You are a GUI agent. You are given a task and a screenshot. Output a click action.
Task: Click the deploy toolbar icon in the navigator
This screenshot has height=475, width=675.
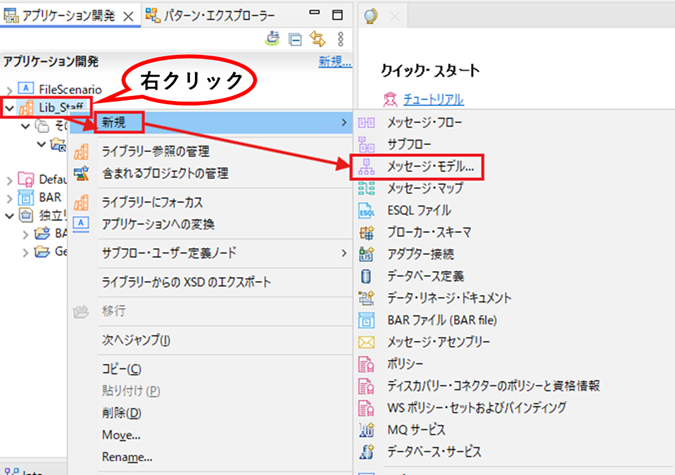272,38
